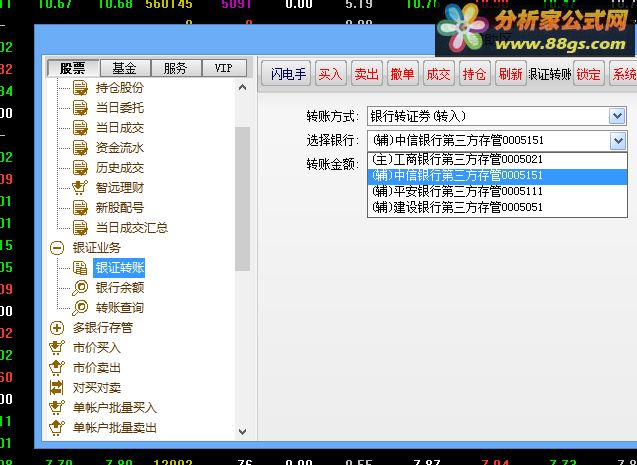Click the icon beside 当日成交

tap(80, 128)
